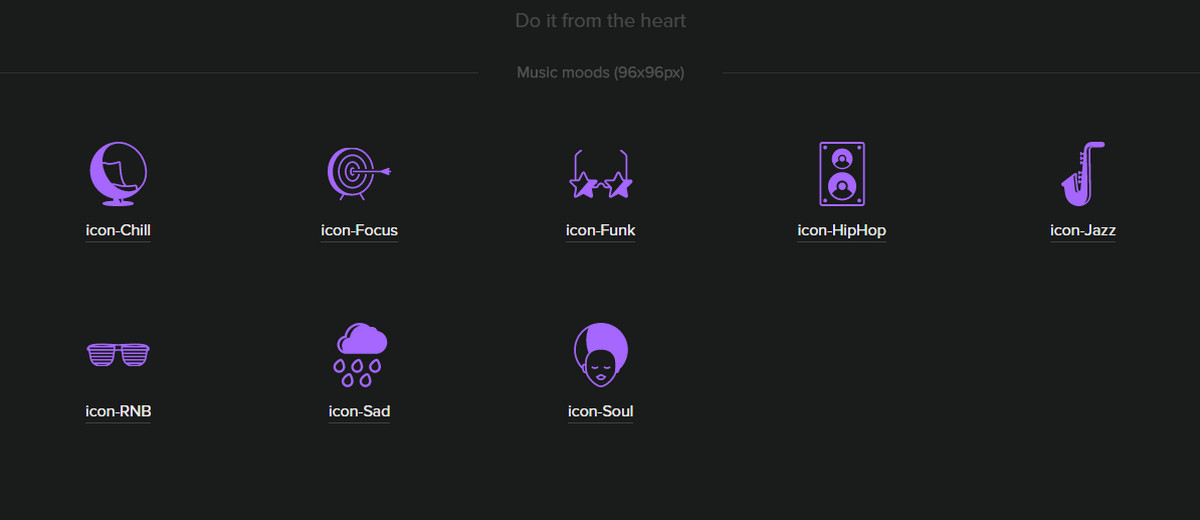
Task: Select the HipHop speaker icon
Action: point(841,173)
